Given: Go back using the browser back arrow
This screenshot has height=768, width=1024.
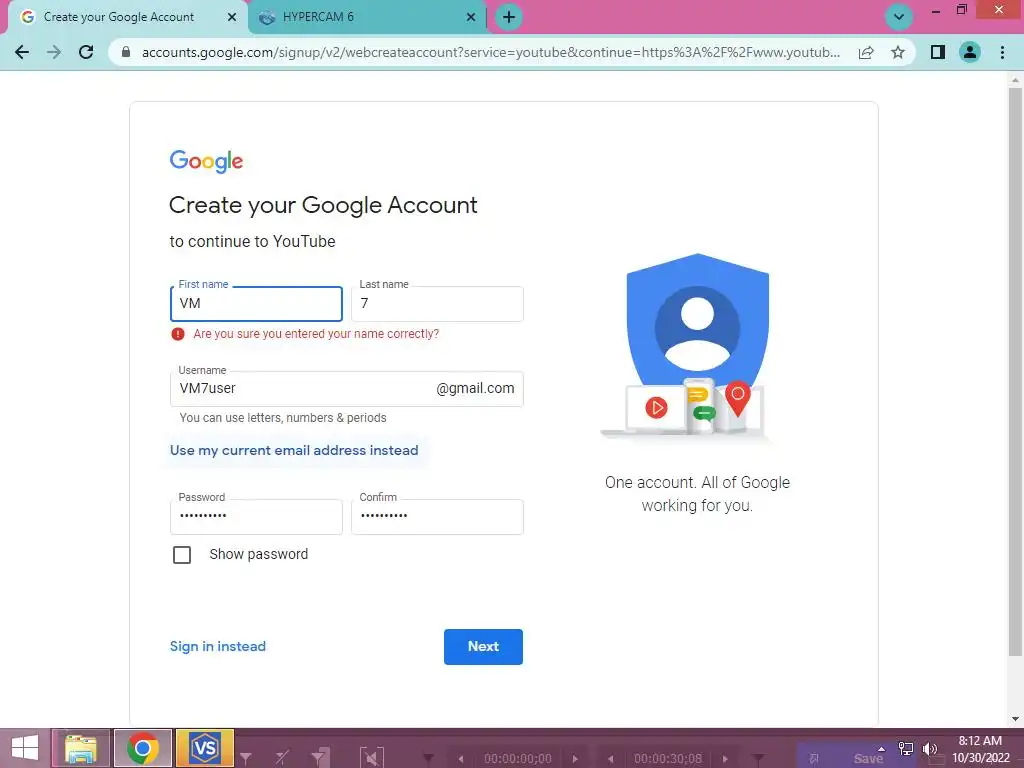Looking at the screenshot, I should (22, 52).
